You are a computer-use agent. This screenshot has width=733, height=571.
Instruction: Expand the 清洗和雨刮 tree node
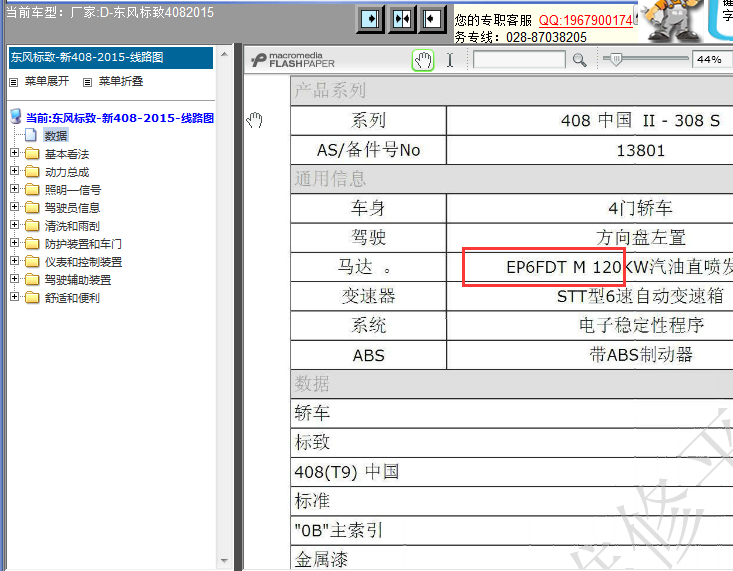tap(14, 225)
